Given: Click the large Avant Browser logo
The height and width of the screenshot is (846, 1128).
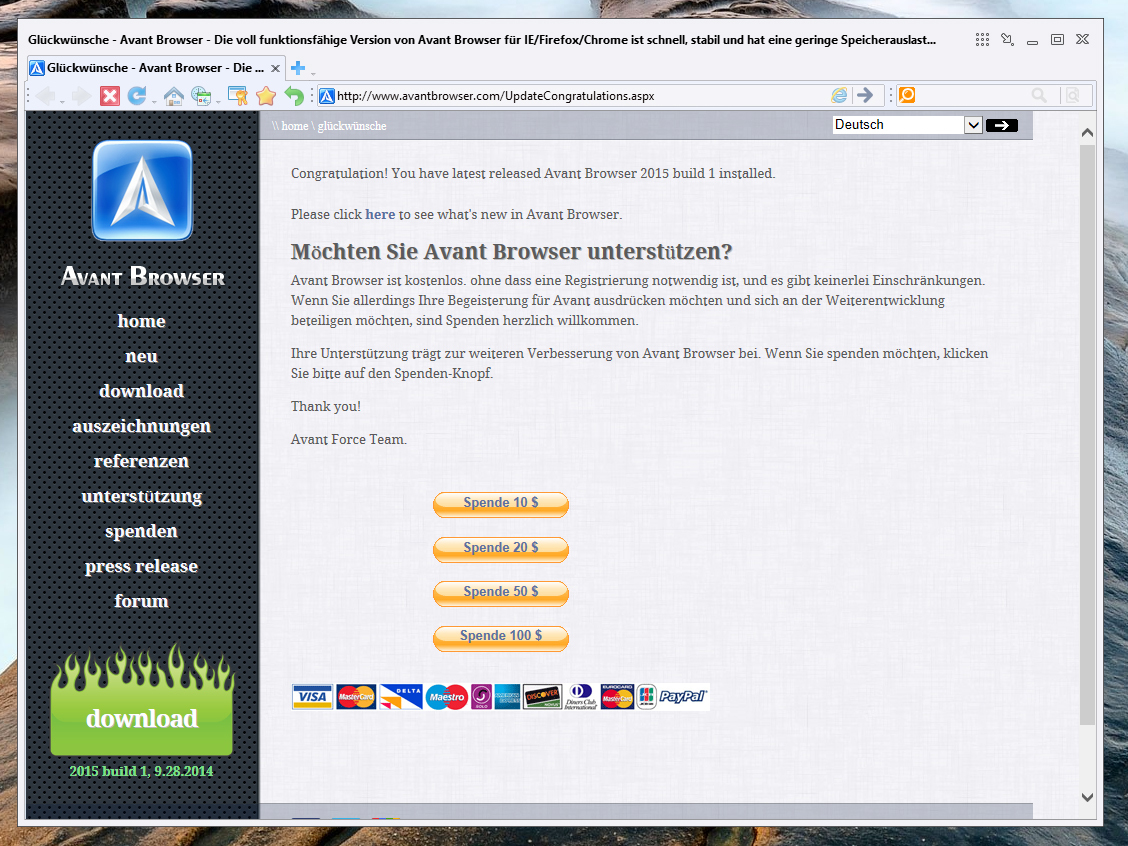Looking at the screenshot, I should [142, 191].
